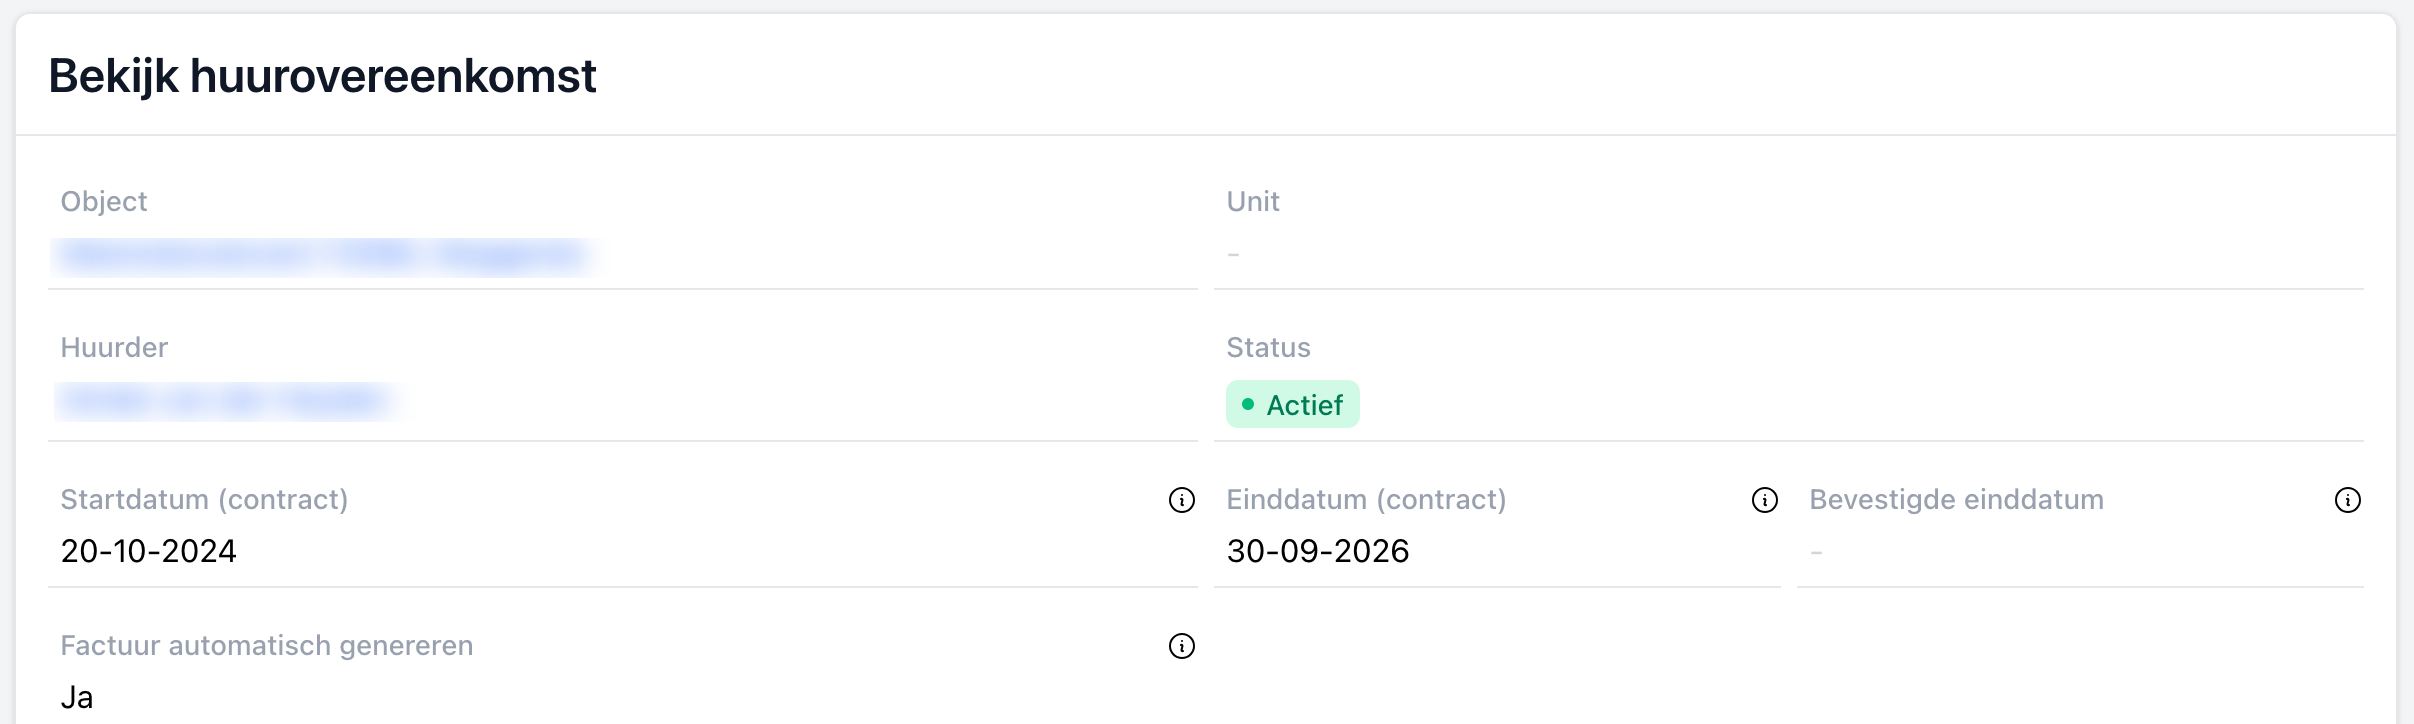Image resolution: width=2414 pixels, height=724 pixels.
Task: Click the Status field label
Action: [x=1268, y=348]
